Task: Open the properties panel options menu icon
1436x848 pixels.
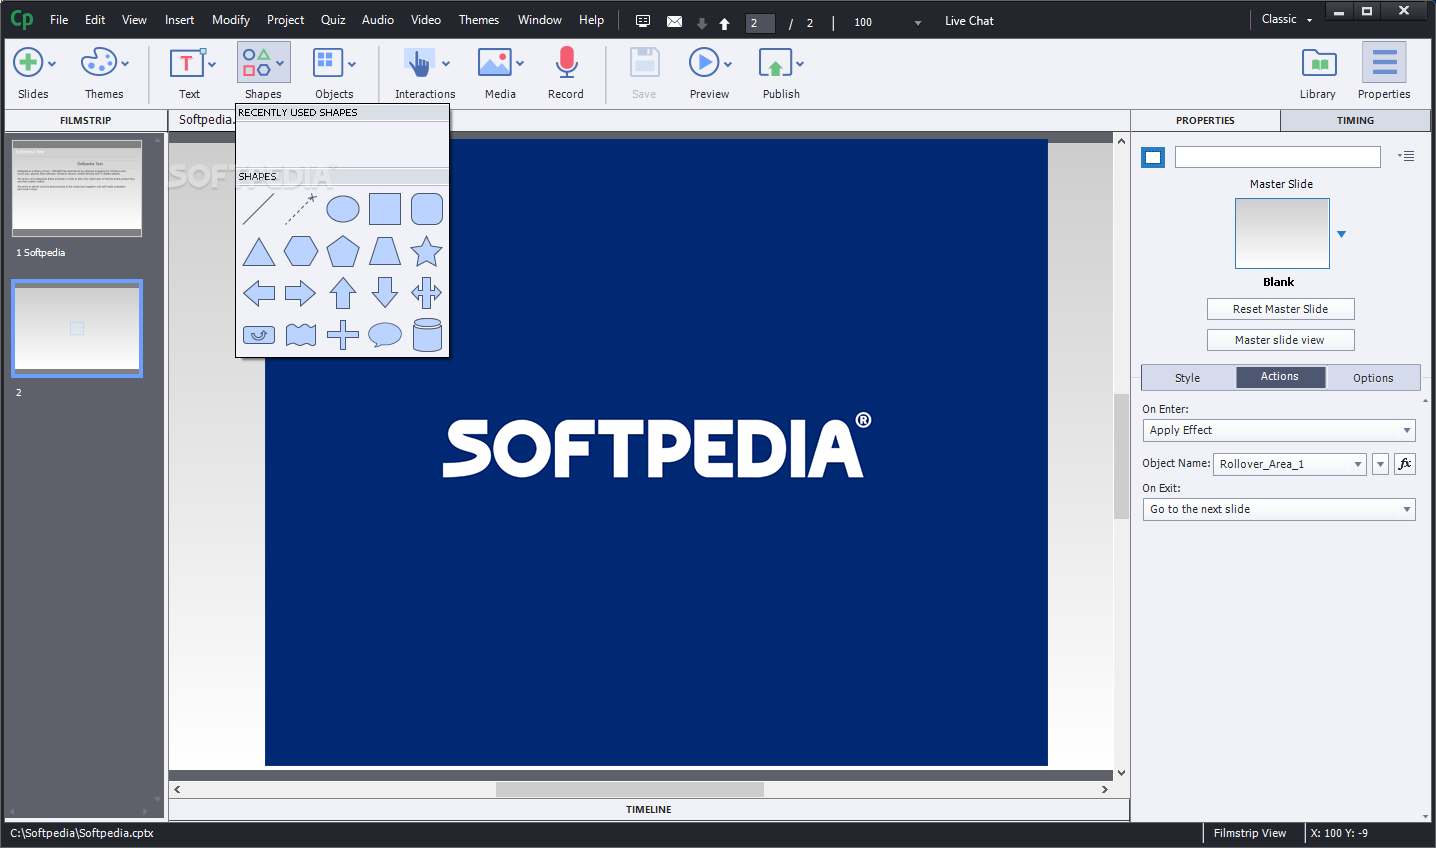Action: pos(1406,156)
